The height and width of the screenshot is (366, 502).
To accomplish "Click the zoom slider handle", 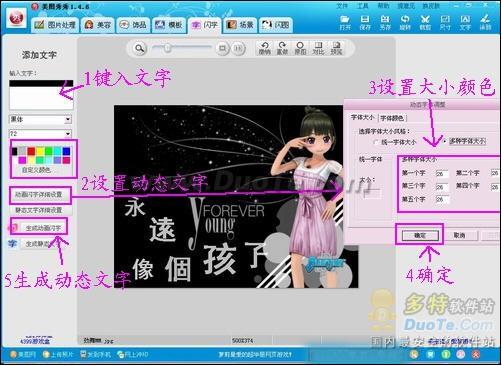I will click(167, 48).
